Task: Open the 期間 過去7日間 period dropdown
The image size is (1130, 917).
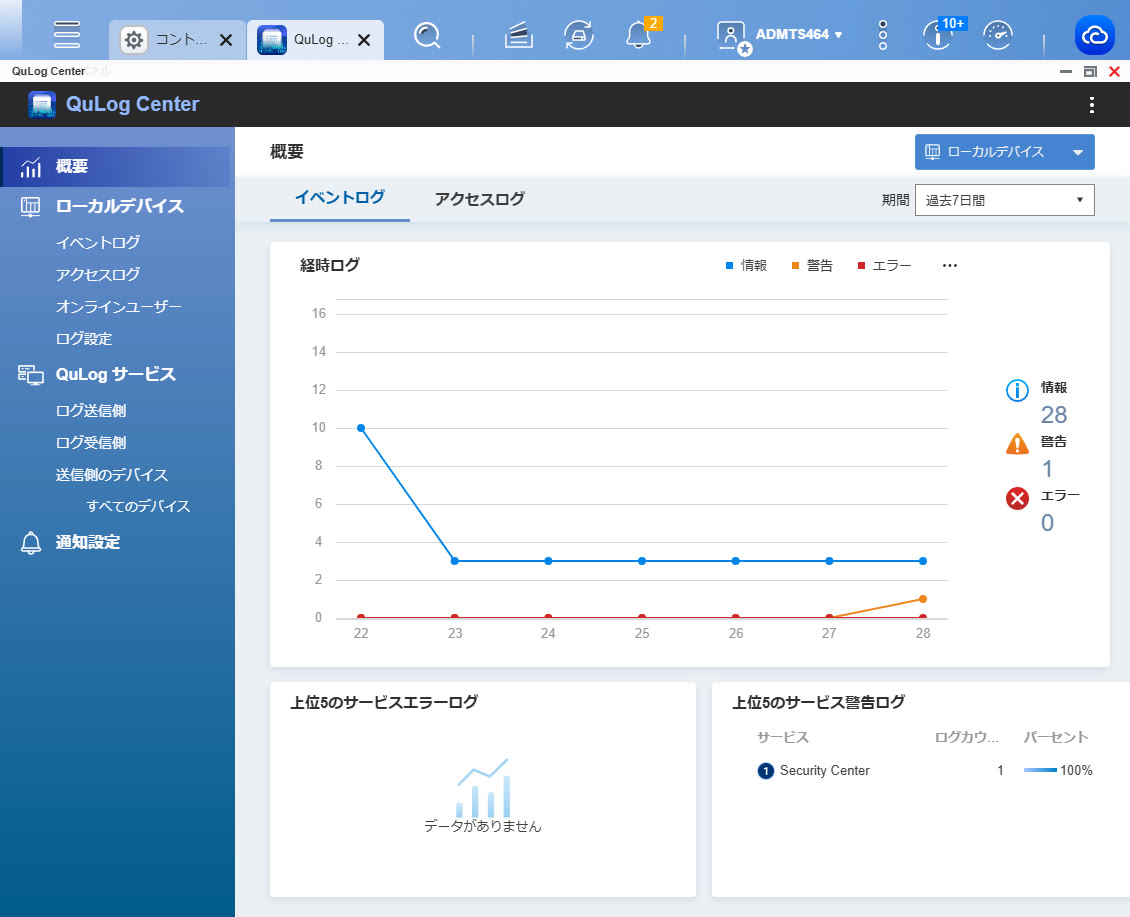Action: 1005,200
